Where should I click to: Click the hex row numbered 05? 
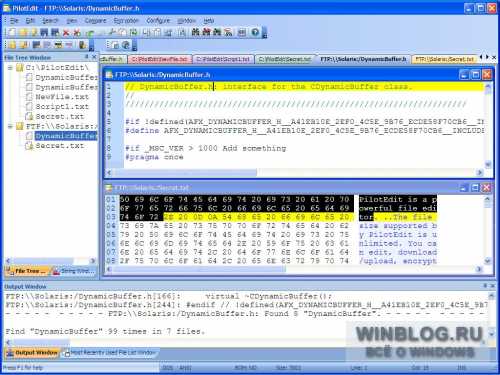(271, 235)
